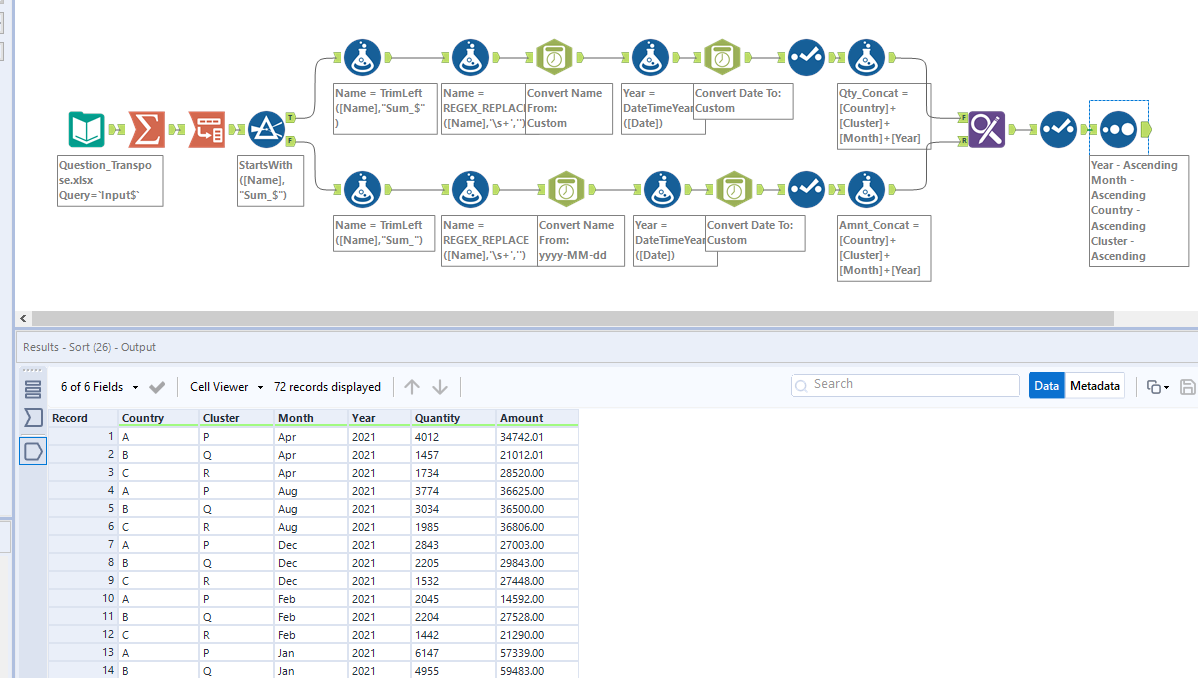Select the purple Find Replace tool
This screenshot has width=1198, height=678.
click(x=986, y=129)
